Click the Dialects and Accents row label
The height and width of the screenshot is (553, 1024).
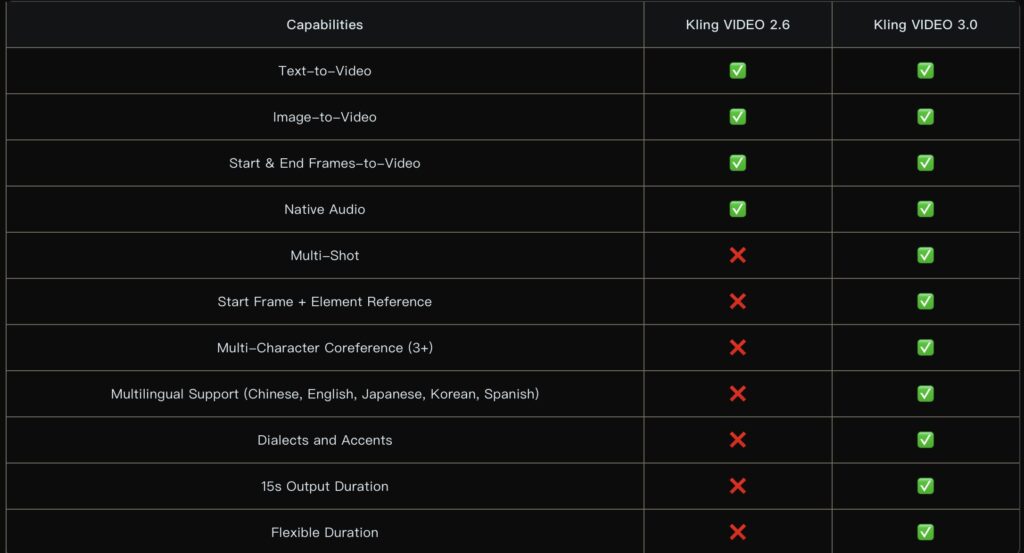pyautogui.click(x=325, y=440)
